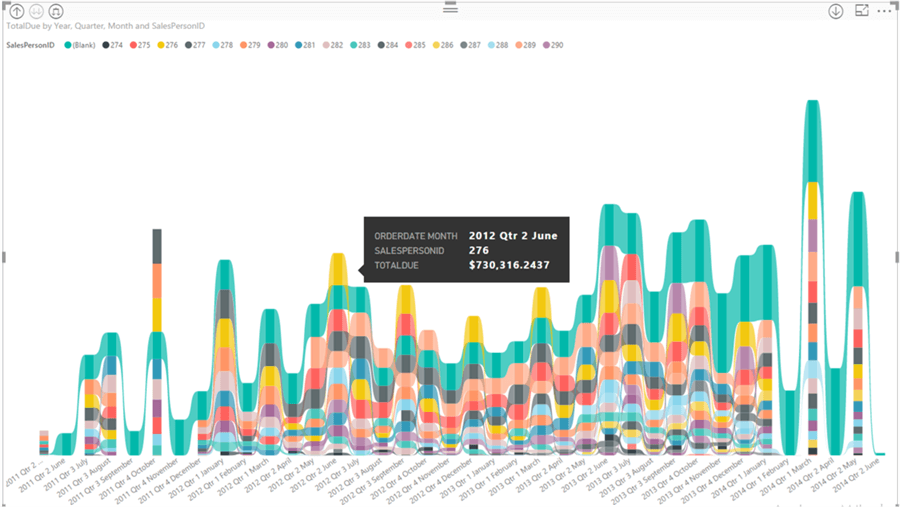Click axis label '2013 Qtr 3 July'

[609, 473]
